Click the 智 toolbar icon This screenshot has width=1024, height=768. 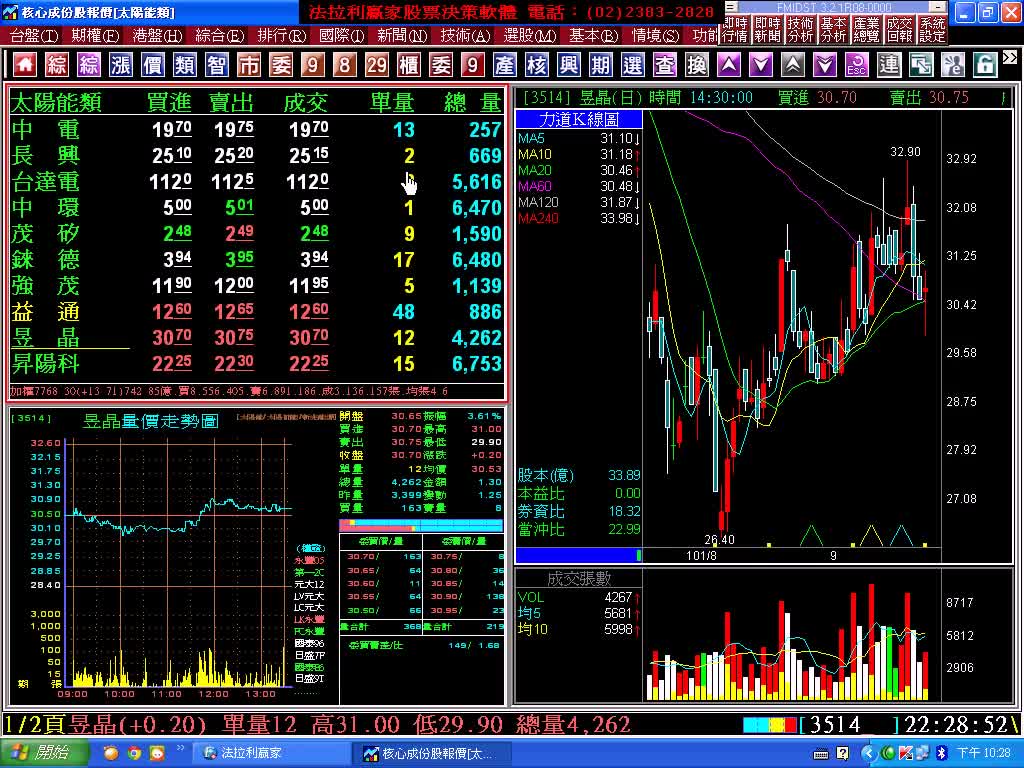217,65
